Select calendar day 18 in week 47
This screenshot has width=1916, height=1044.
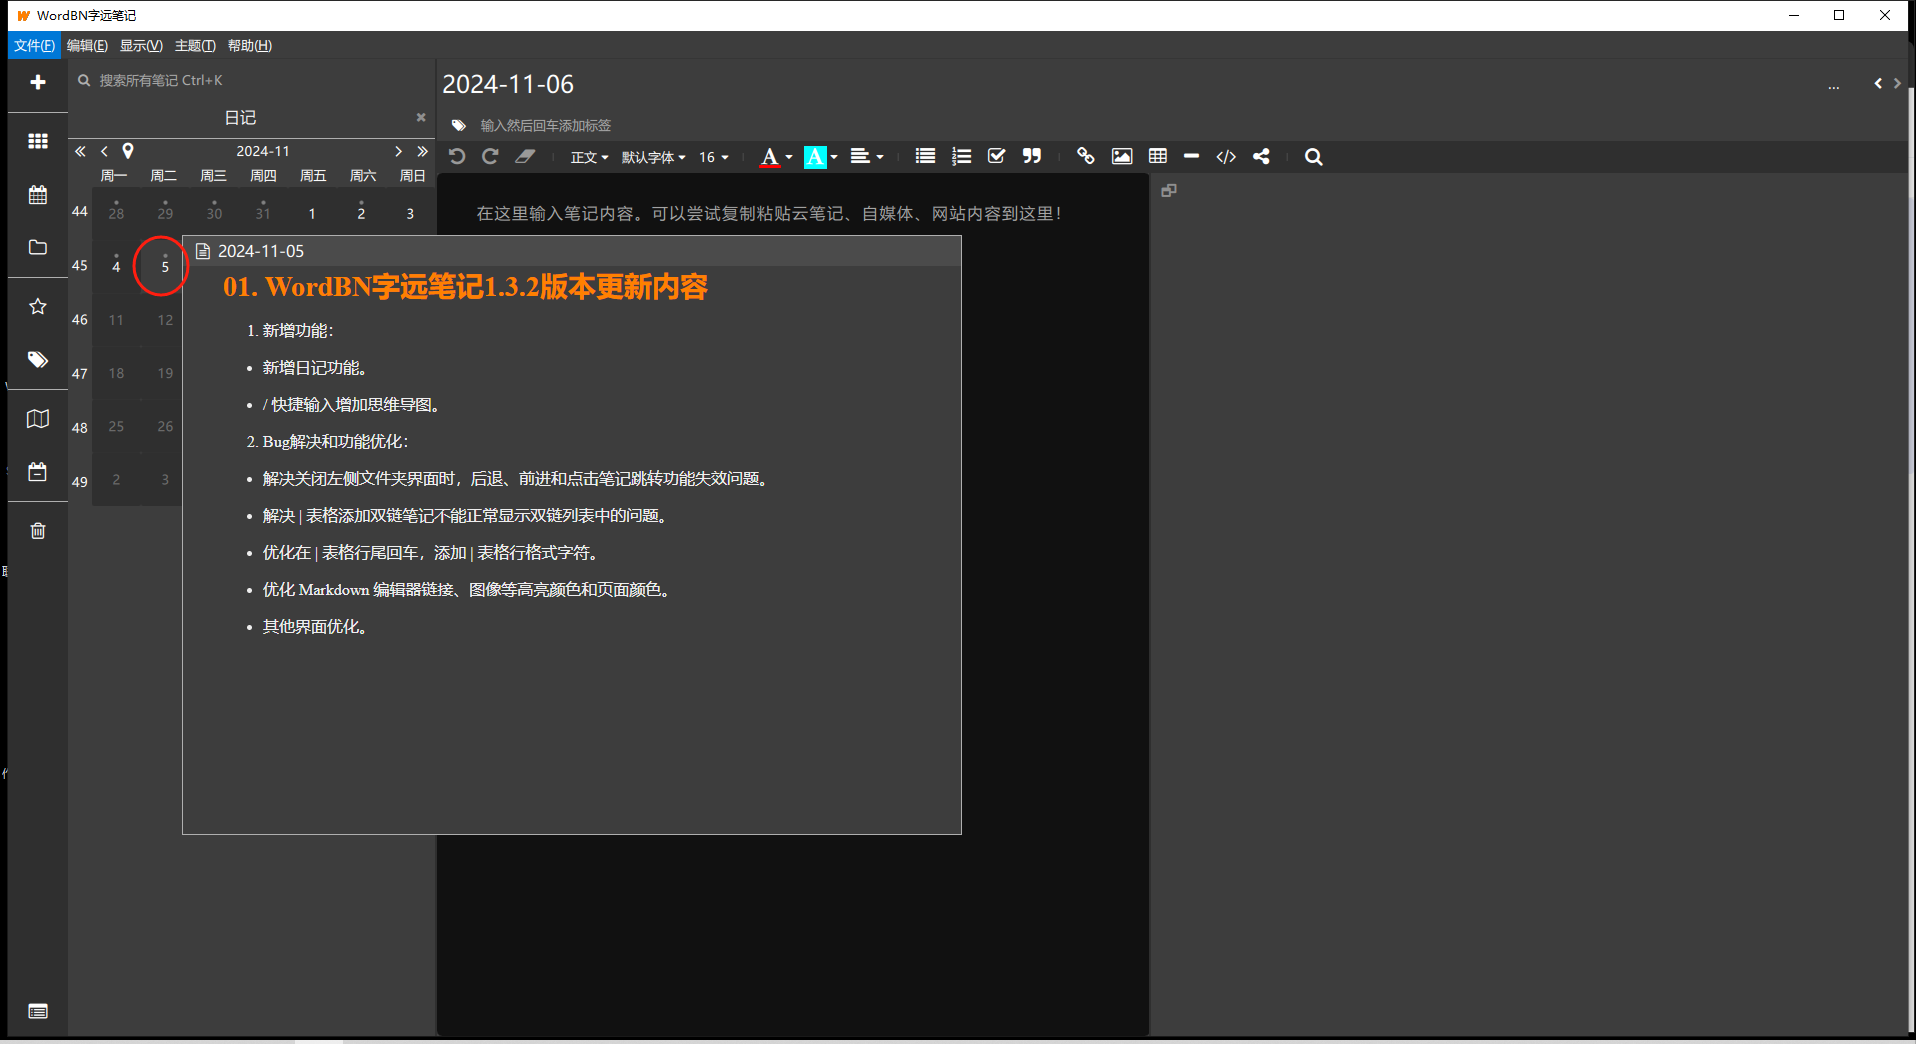[116, 373]
